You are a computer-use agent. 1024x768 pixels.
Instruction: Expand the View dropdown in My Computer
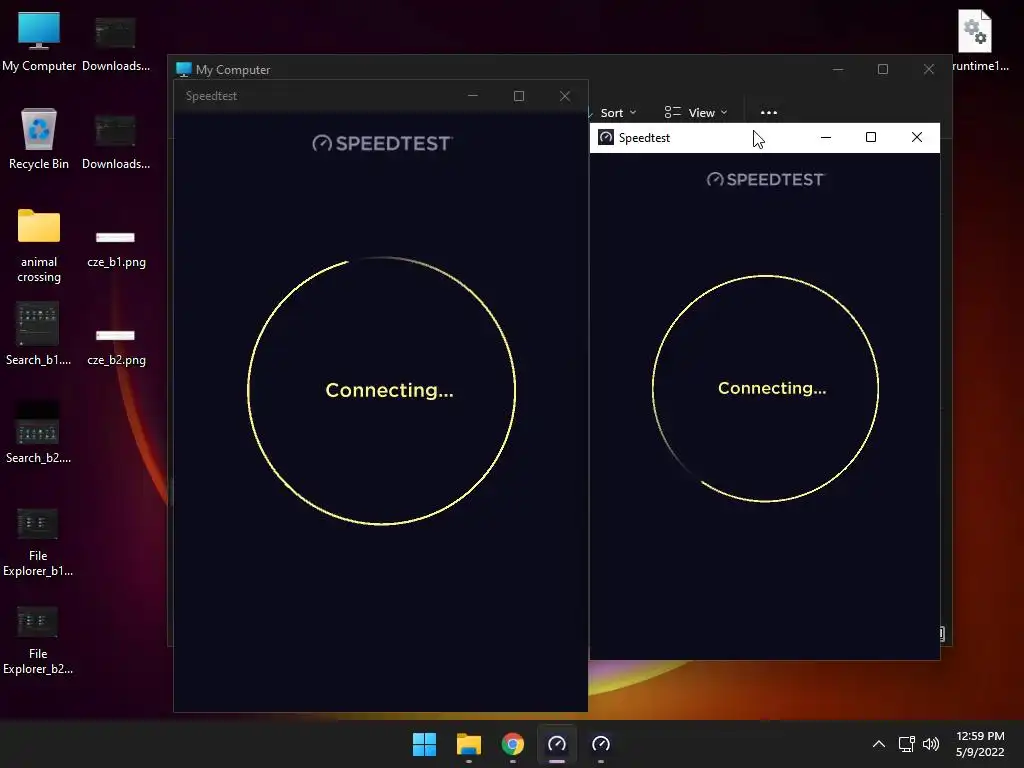coord(696,112)
